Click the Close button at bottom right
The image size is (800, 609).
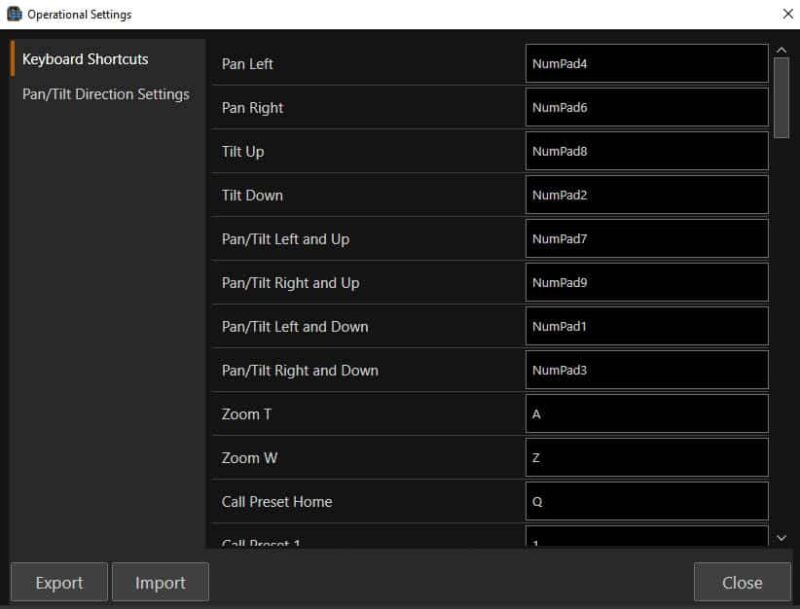pos(742,582)
